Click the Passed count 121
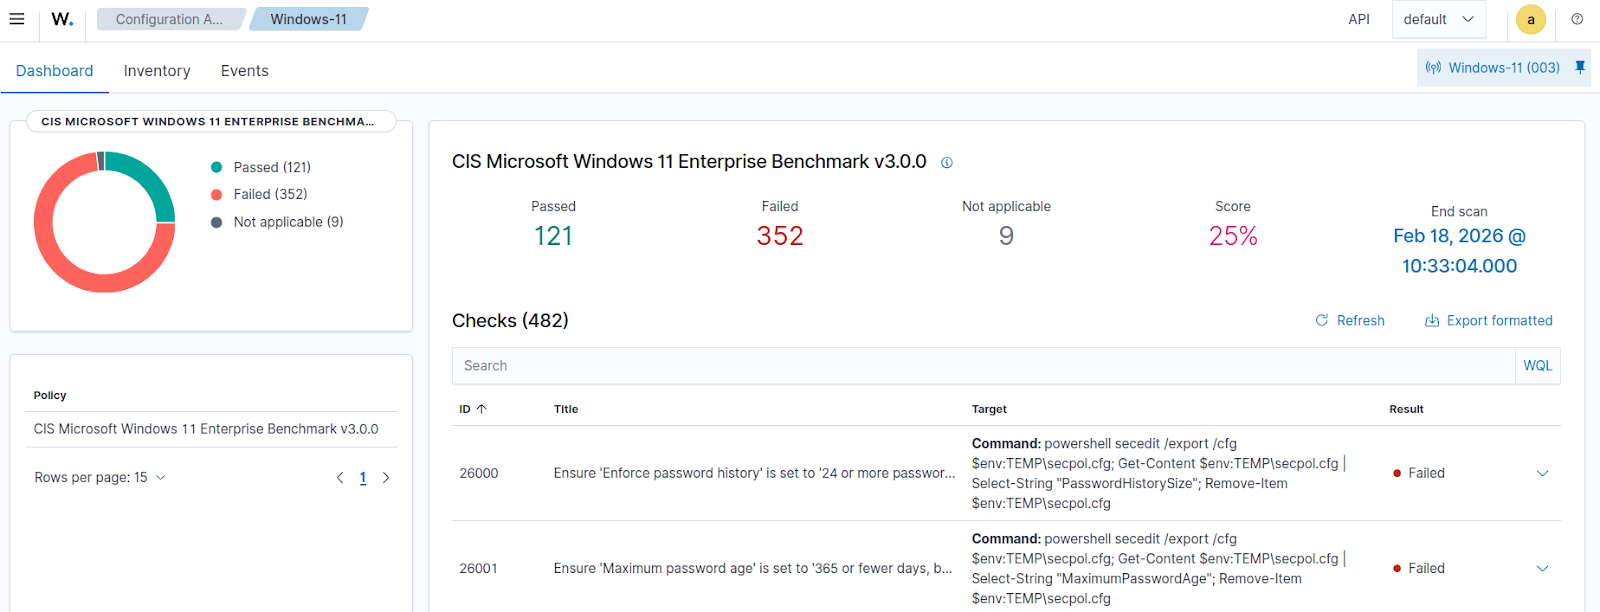The height and width of the screenshot is (612, 1600). [553, 236]
